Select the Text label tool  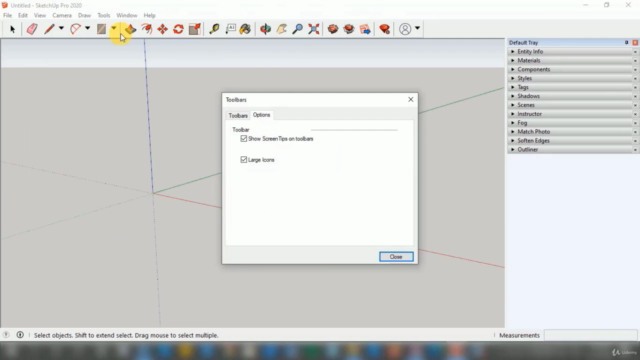[x=231, y=29]
